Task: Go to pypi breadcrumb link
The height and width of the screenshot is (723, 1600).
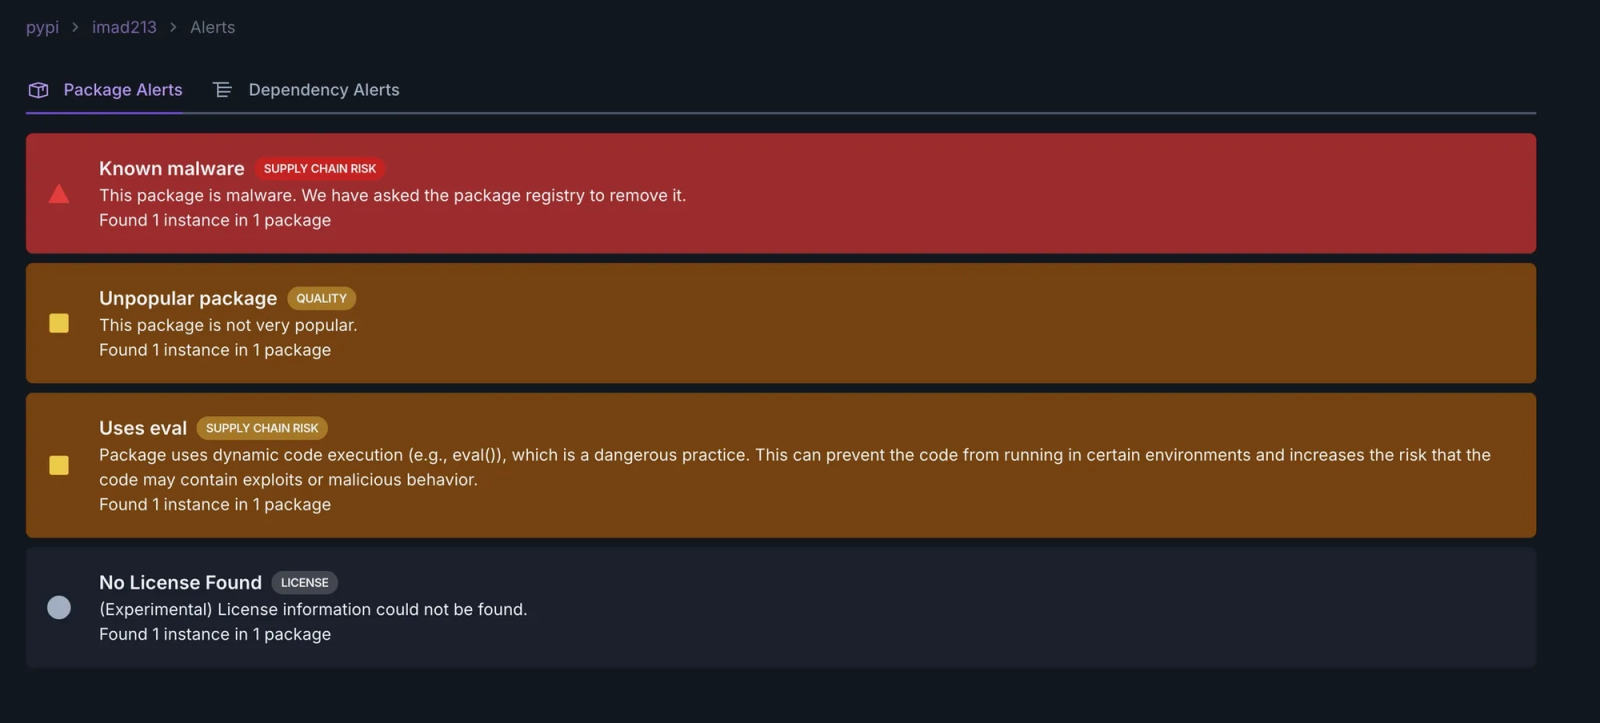Action: pyautogui.click(x=42, y=27)
